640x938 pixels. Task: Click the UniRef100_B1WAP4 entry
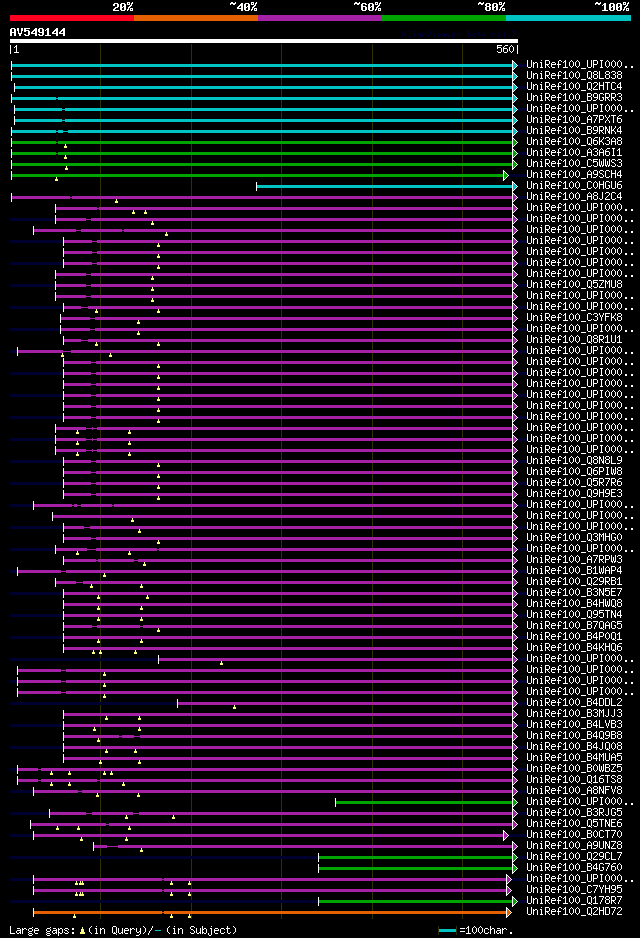tap(574, 570)
